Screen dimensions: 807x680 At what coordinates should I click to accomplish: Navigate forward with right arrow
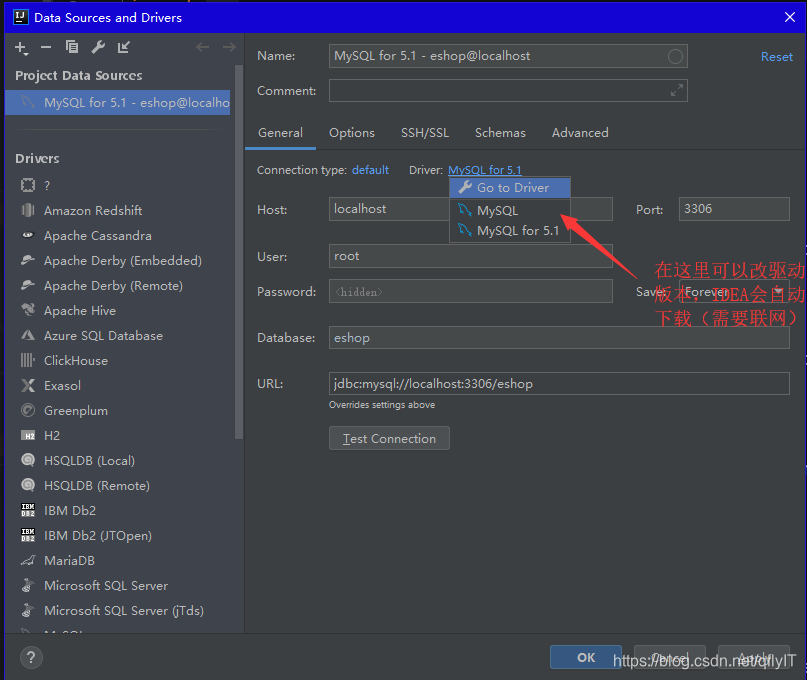[229, 47]
